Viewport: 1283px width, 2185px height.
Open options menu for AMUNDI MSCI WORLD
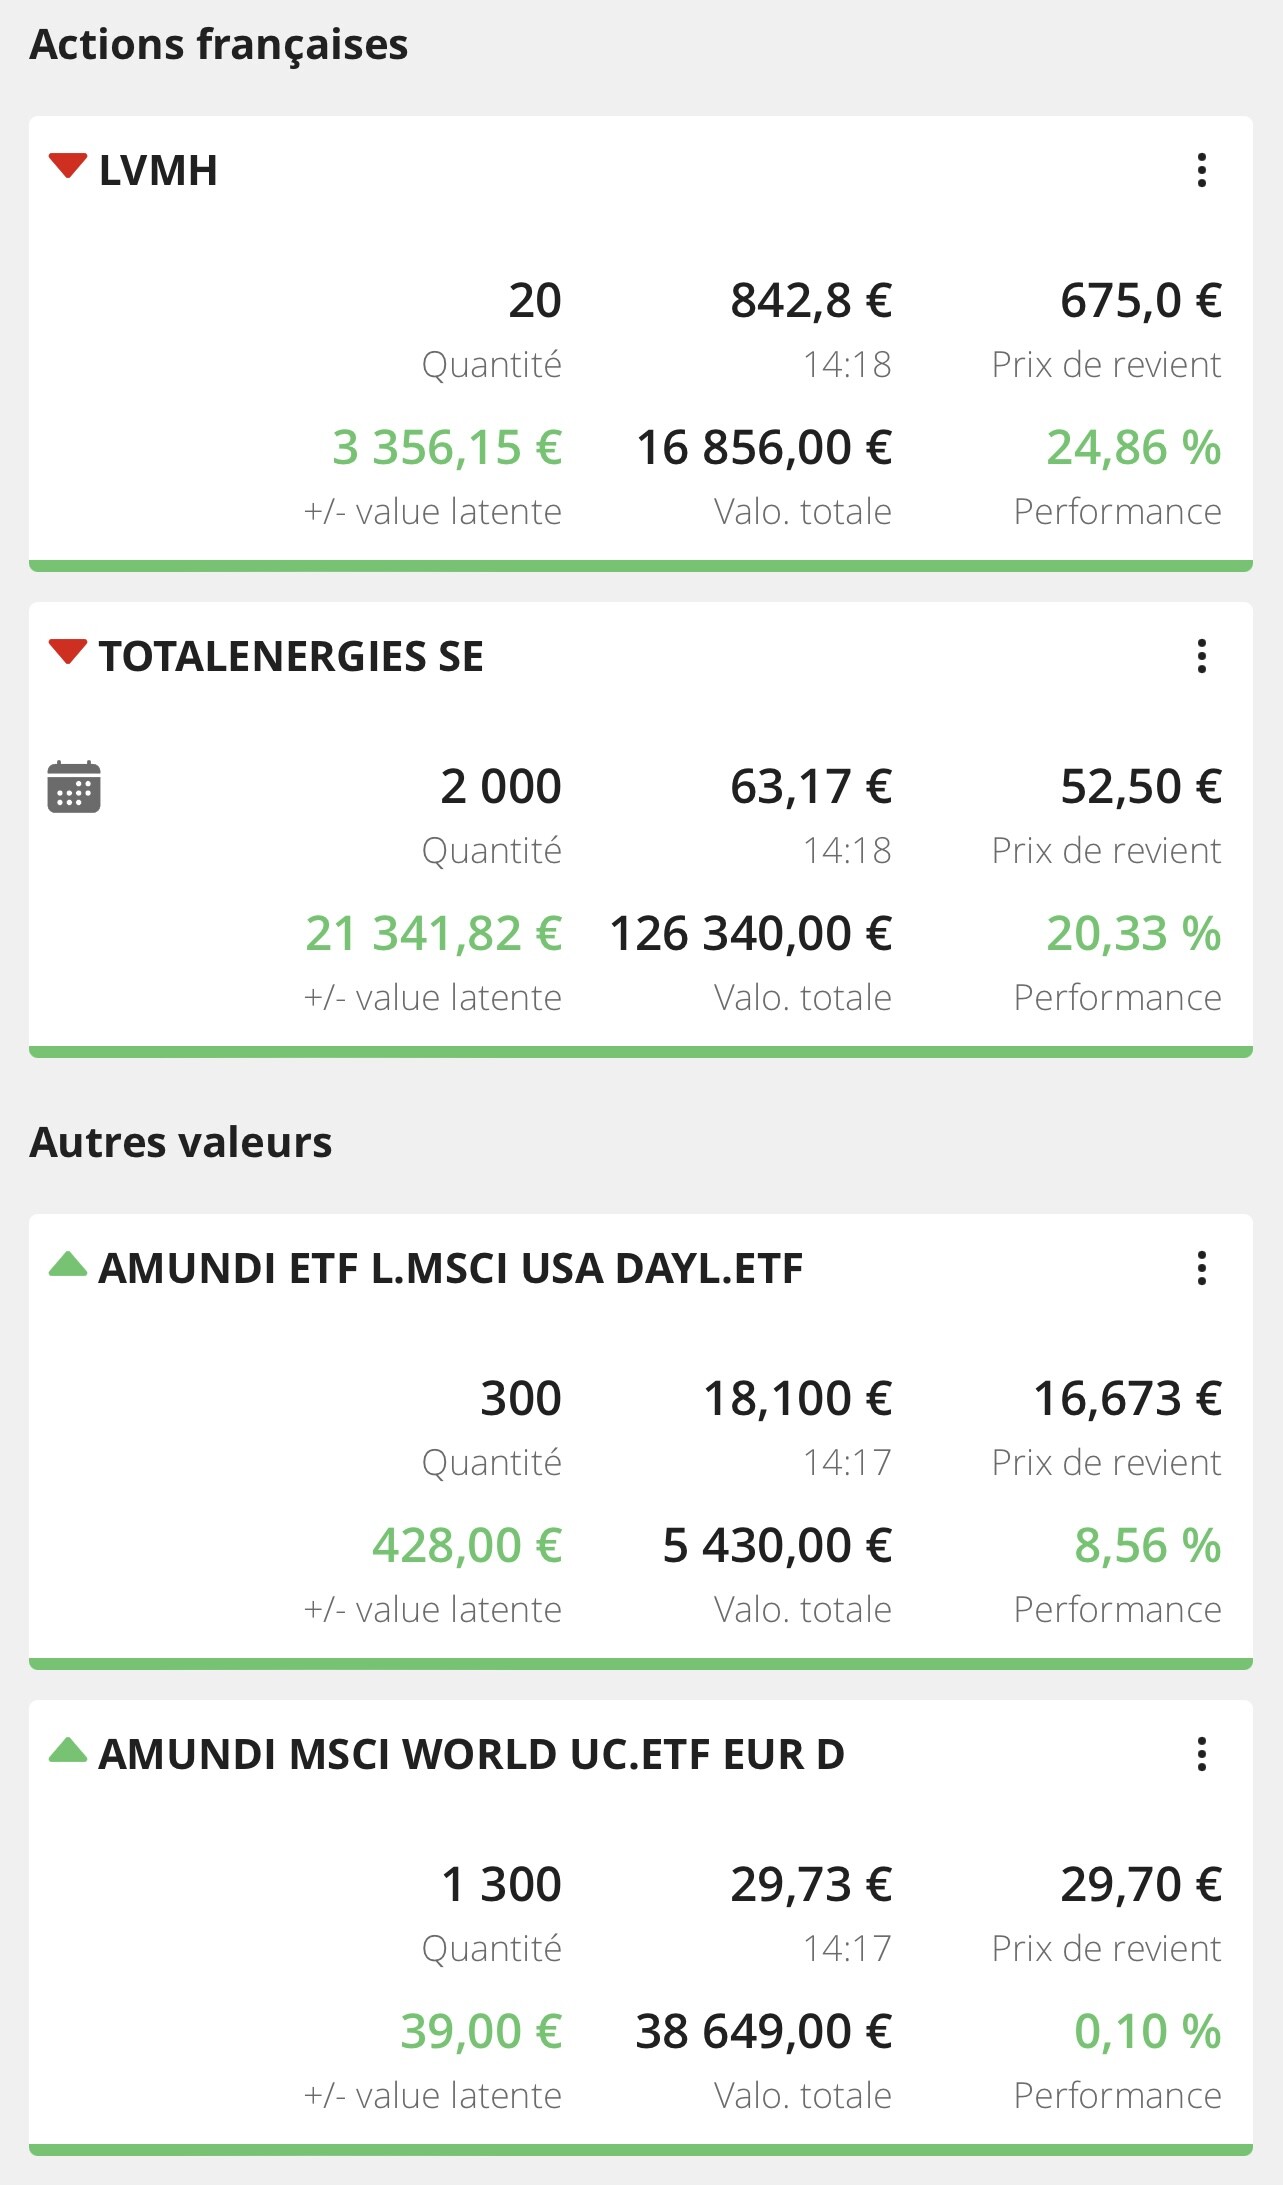(x=1202, y=1754)
